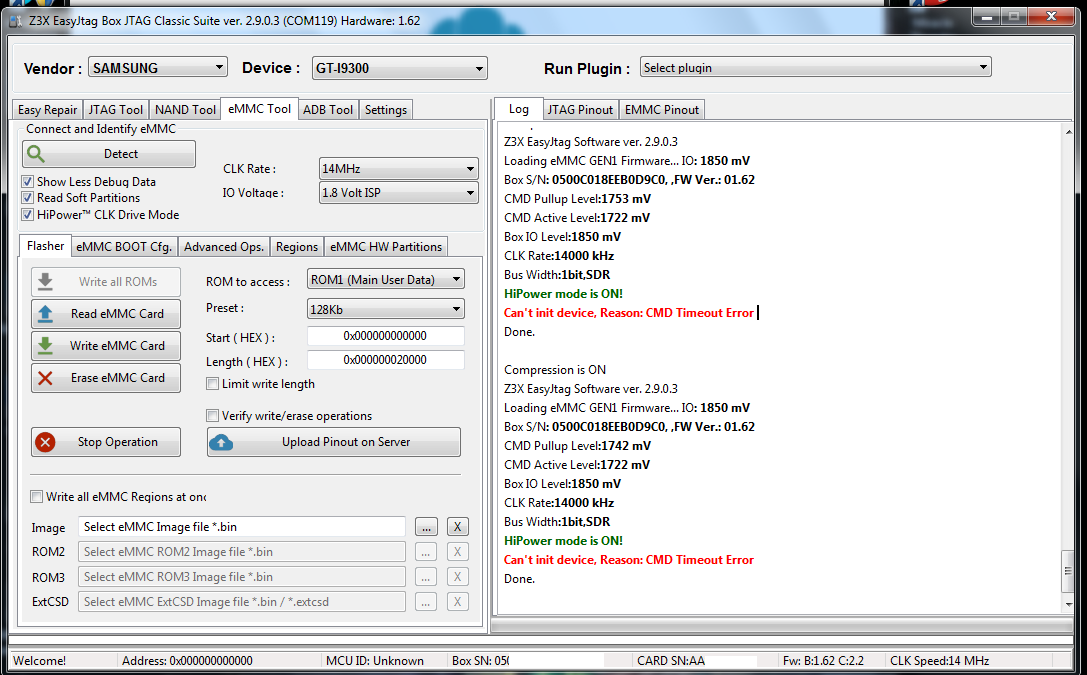Switch to the JTAG Tool tab
This screenshot has width=1087, height=675.
[x=116, y=109]
